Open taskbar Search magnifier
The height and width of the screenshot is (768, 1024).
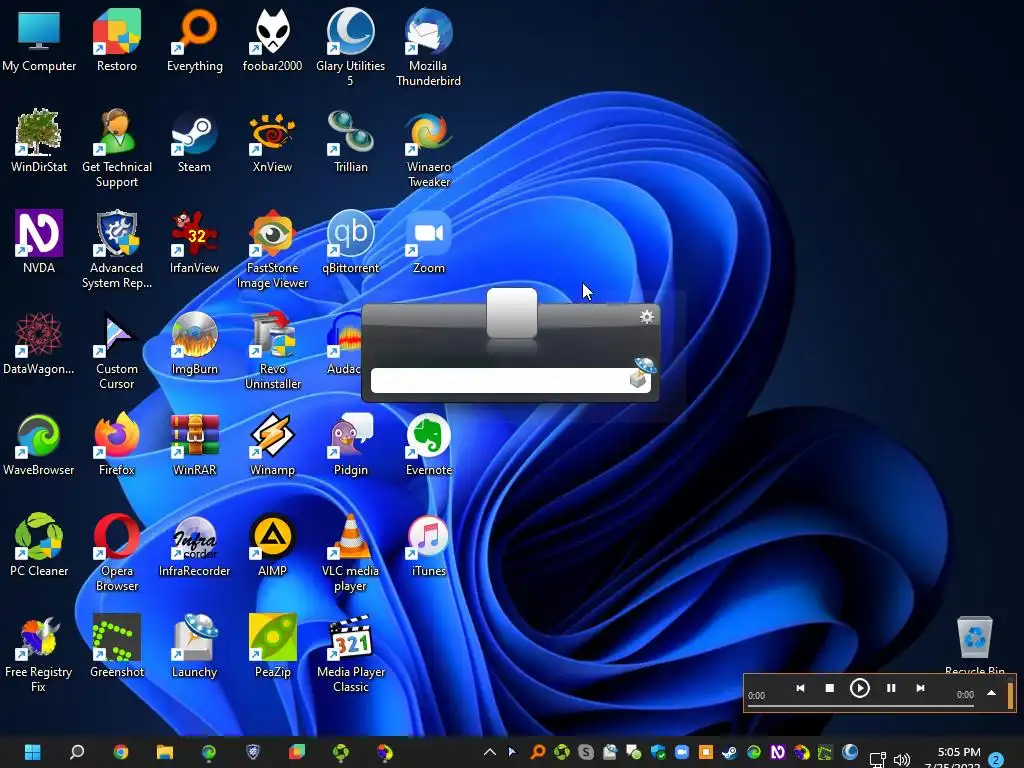click(77, 752)
